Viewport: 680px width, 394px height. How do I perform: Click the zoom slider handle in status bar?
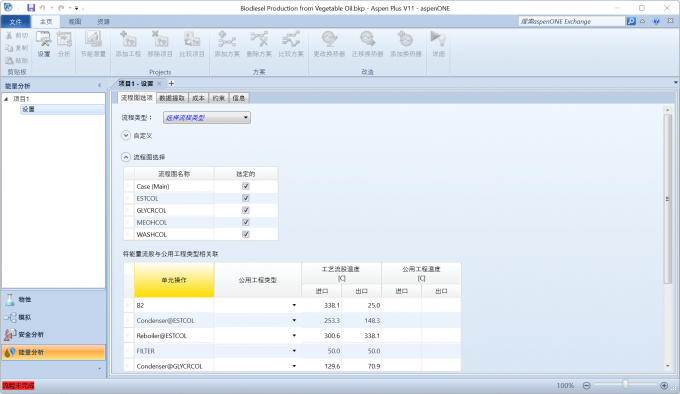[x=625, y=385]
